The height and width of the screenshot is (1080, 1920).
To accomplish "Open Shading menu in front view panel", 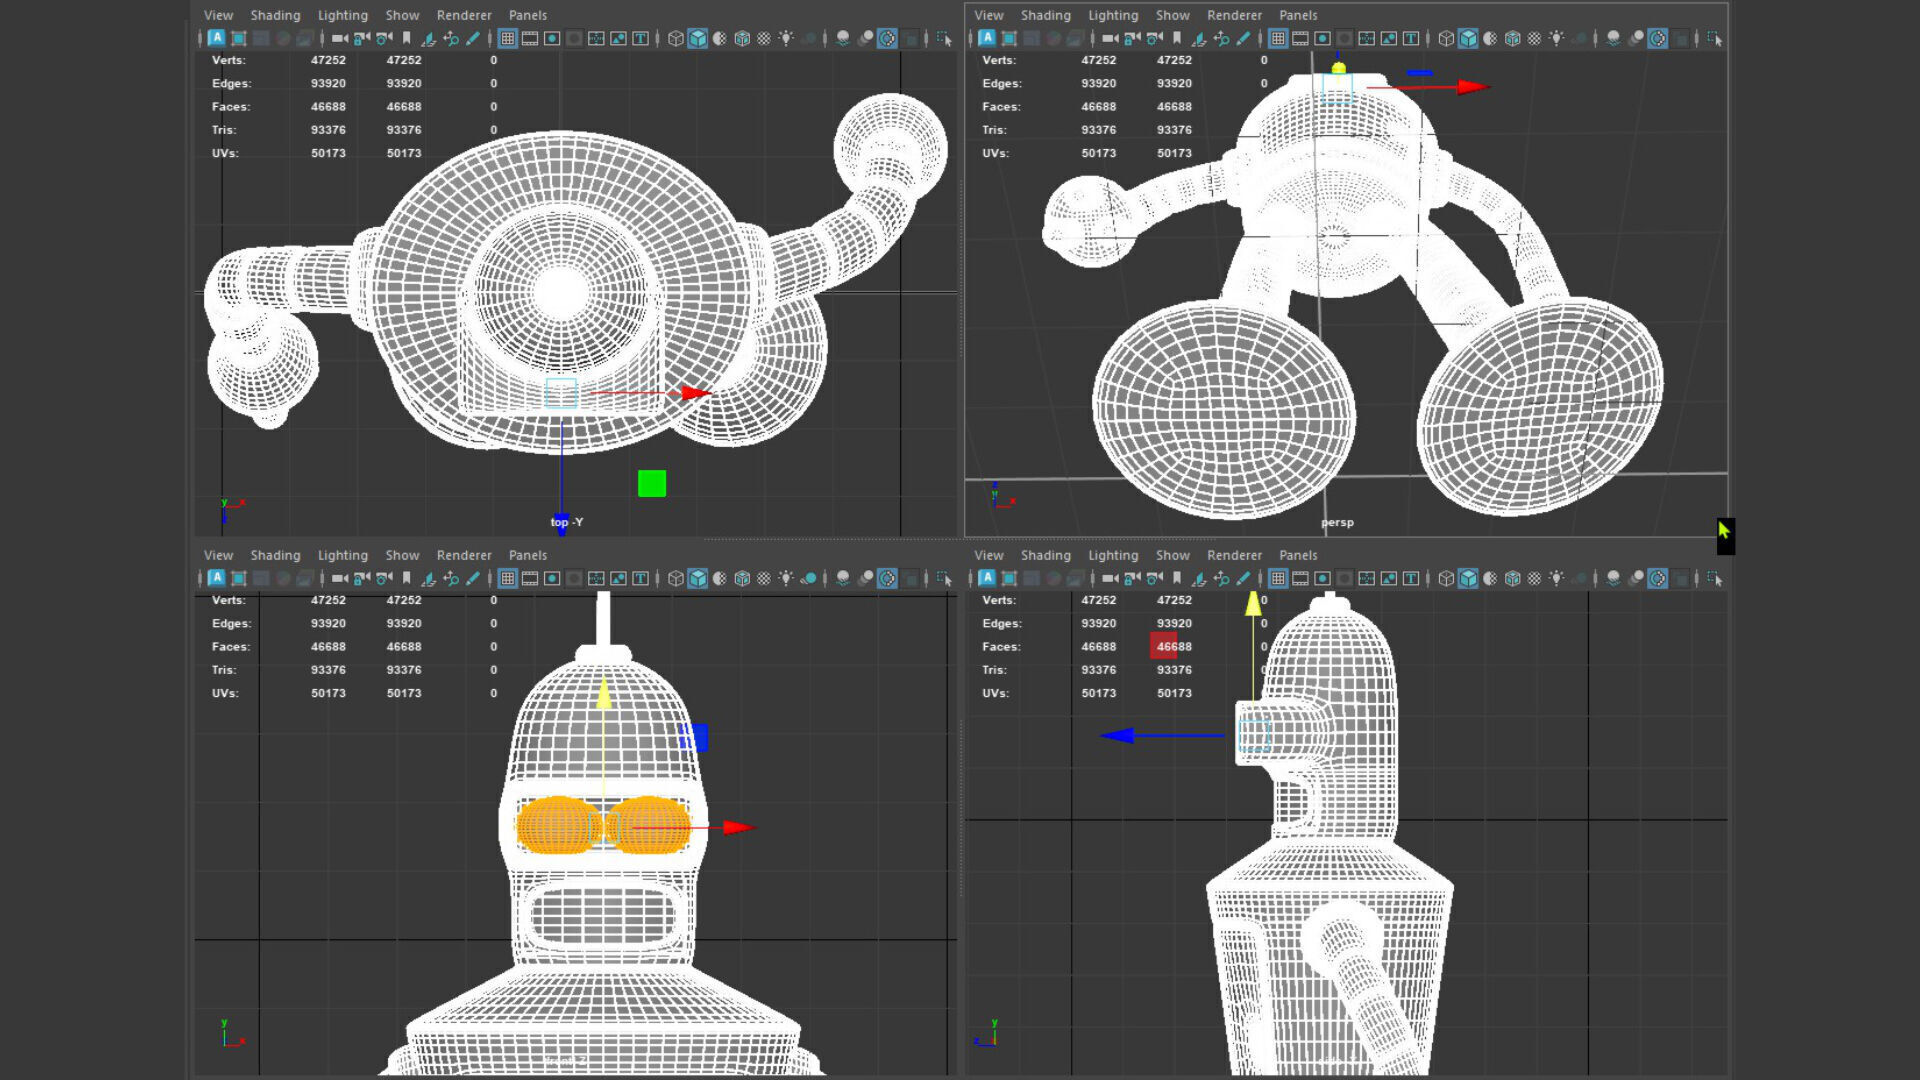I will [275, 555].
